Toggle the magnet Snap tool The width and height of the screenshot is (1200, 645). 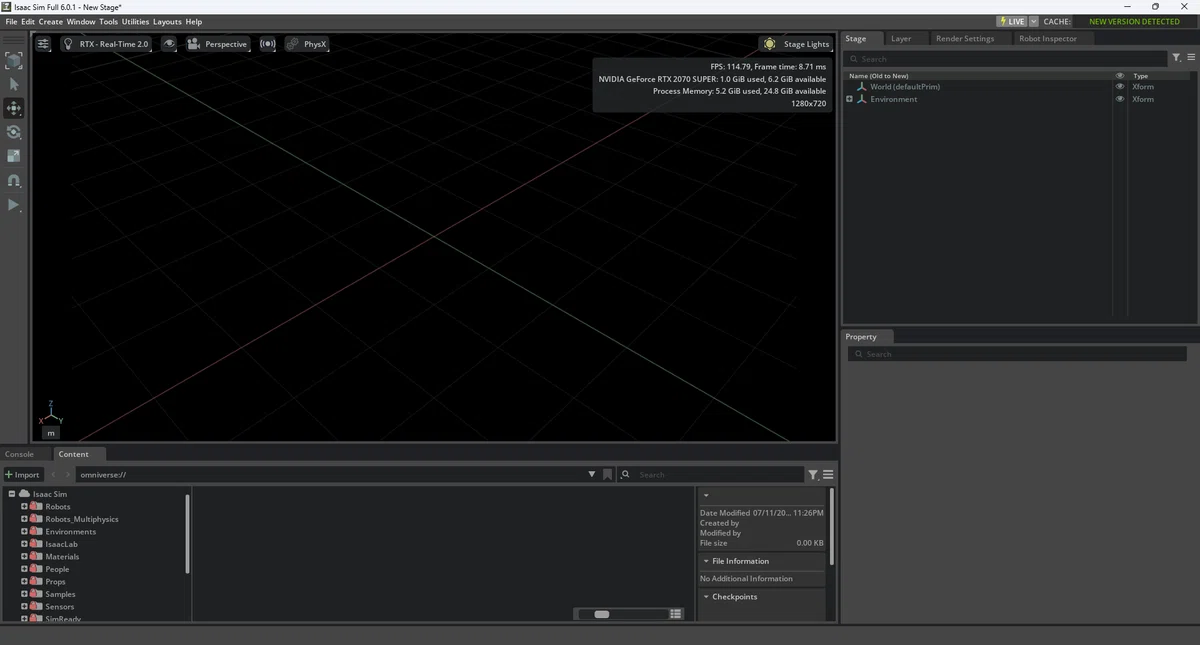(14, 181)
